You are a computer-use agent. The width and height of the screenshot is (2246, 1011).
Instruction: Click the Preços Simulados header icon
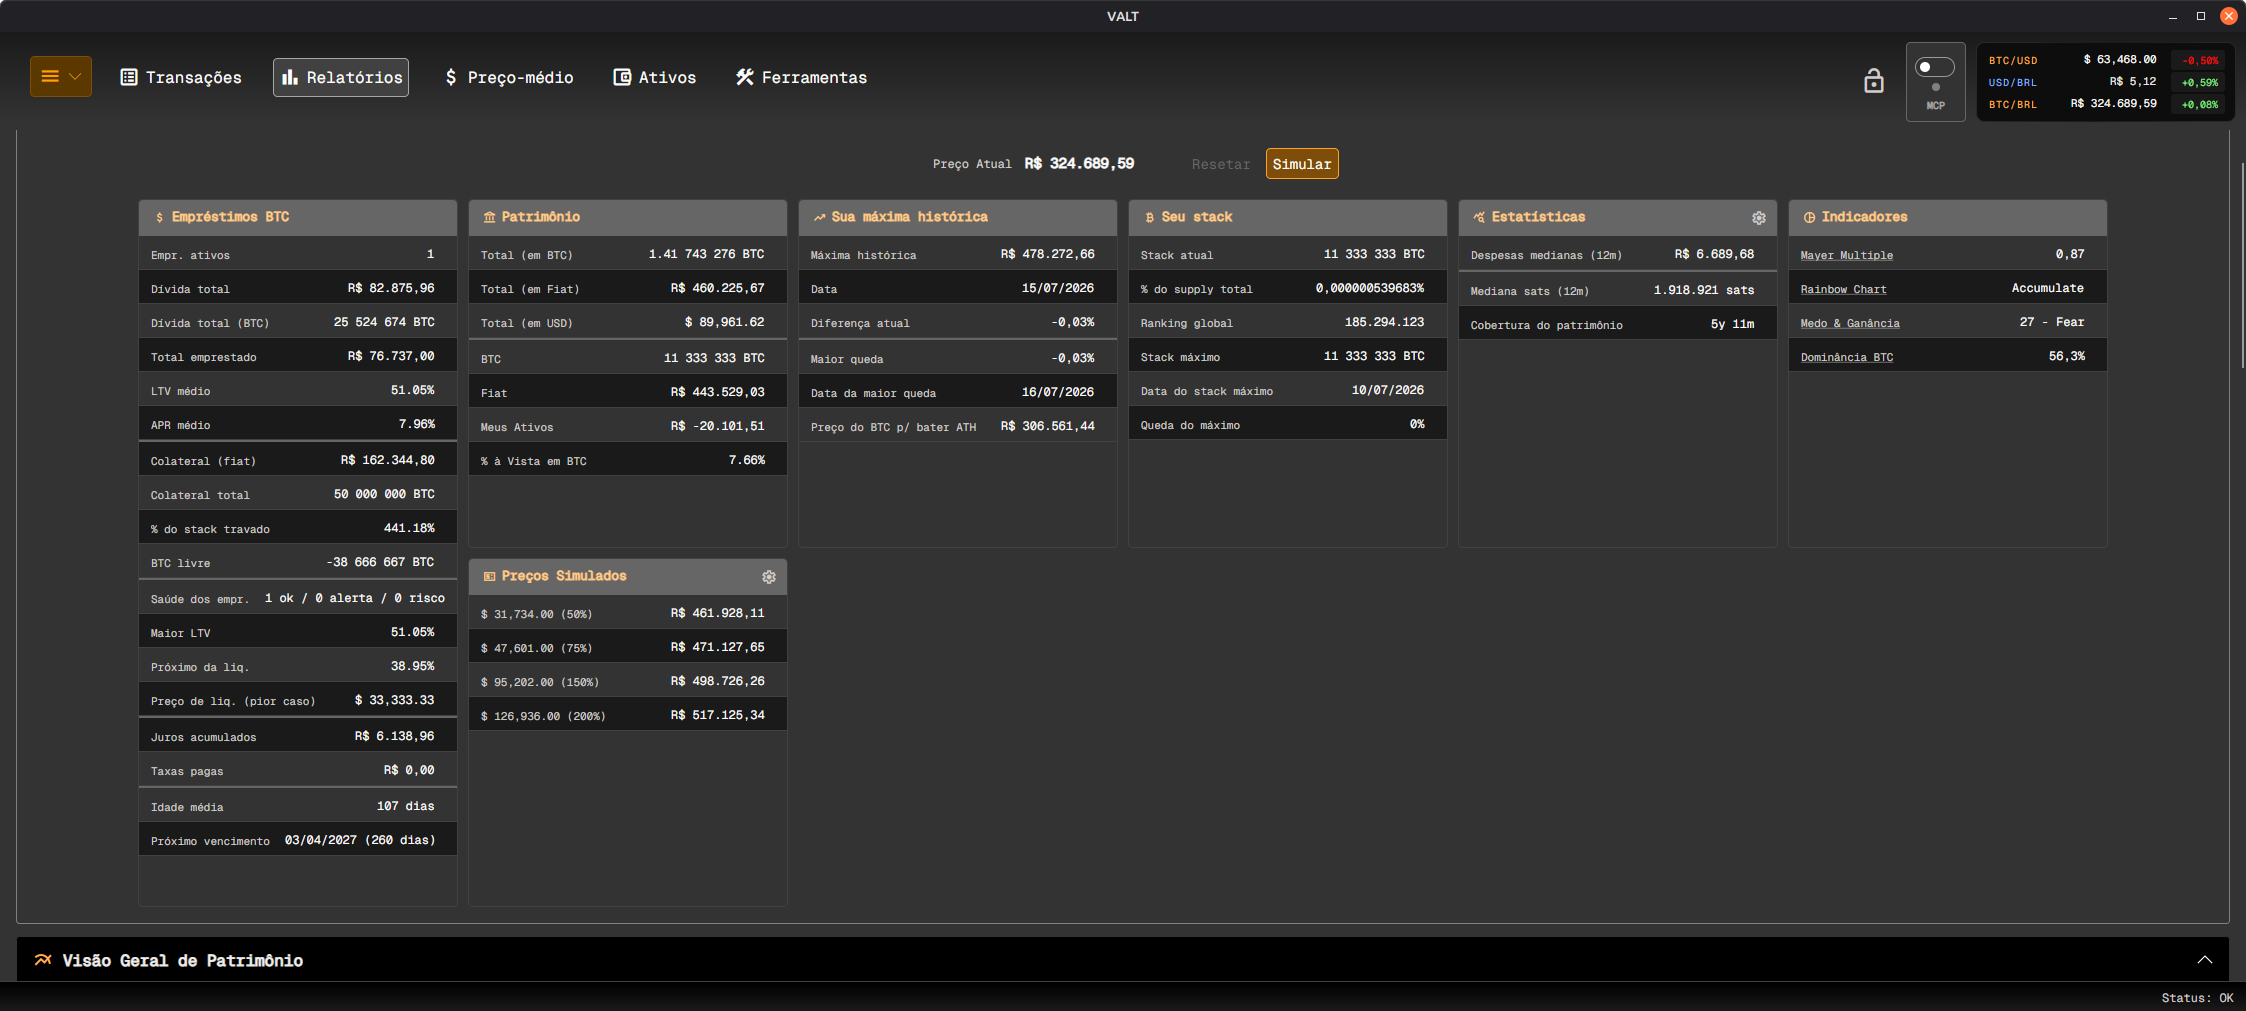point(489,576)
